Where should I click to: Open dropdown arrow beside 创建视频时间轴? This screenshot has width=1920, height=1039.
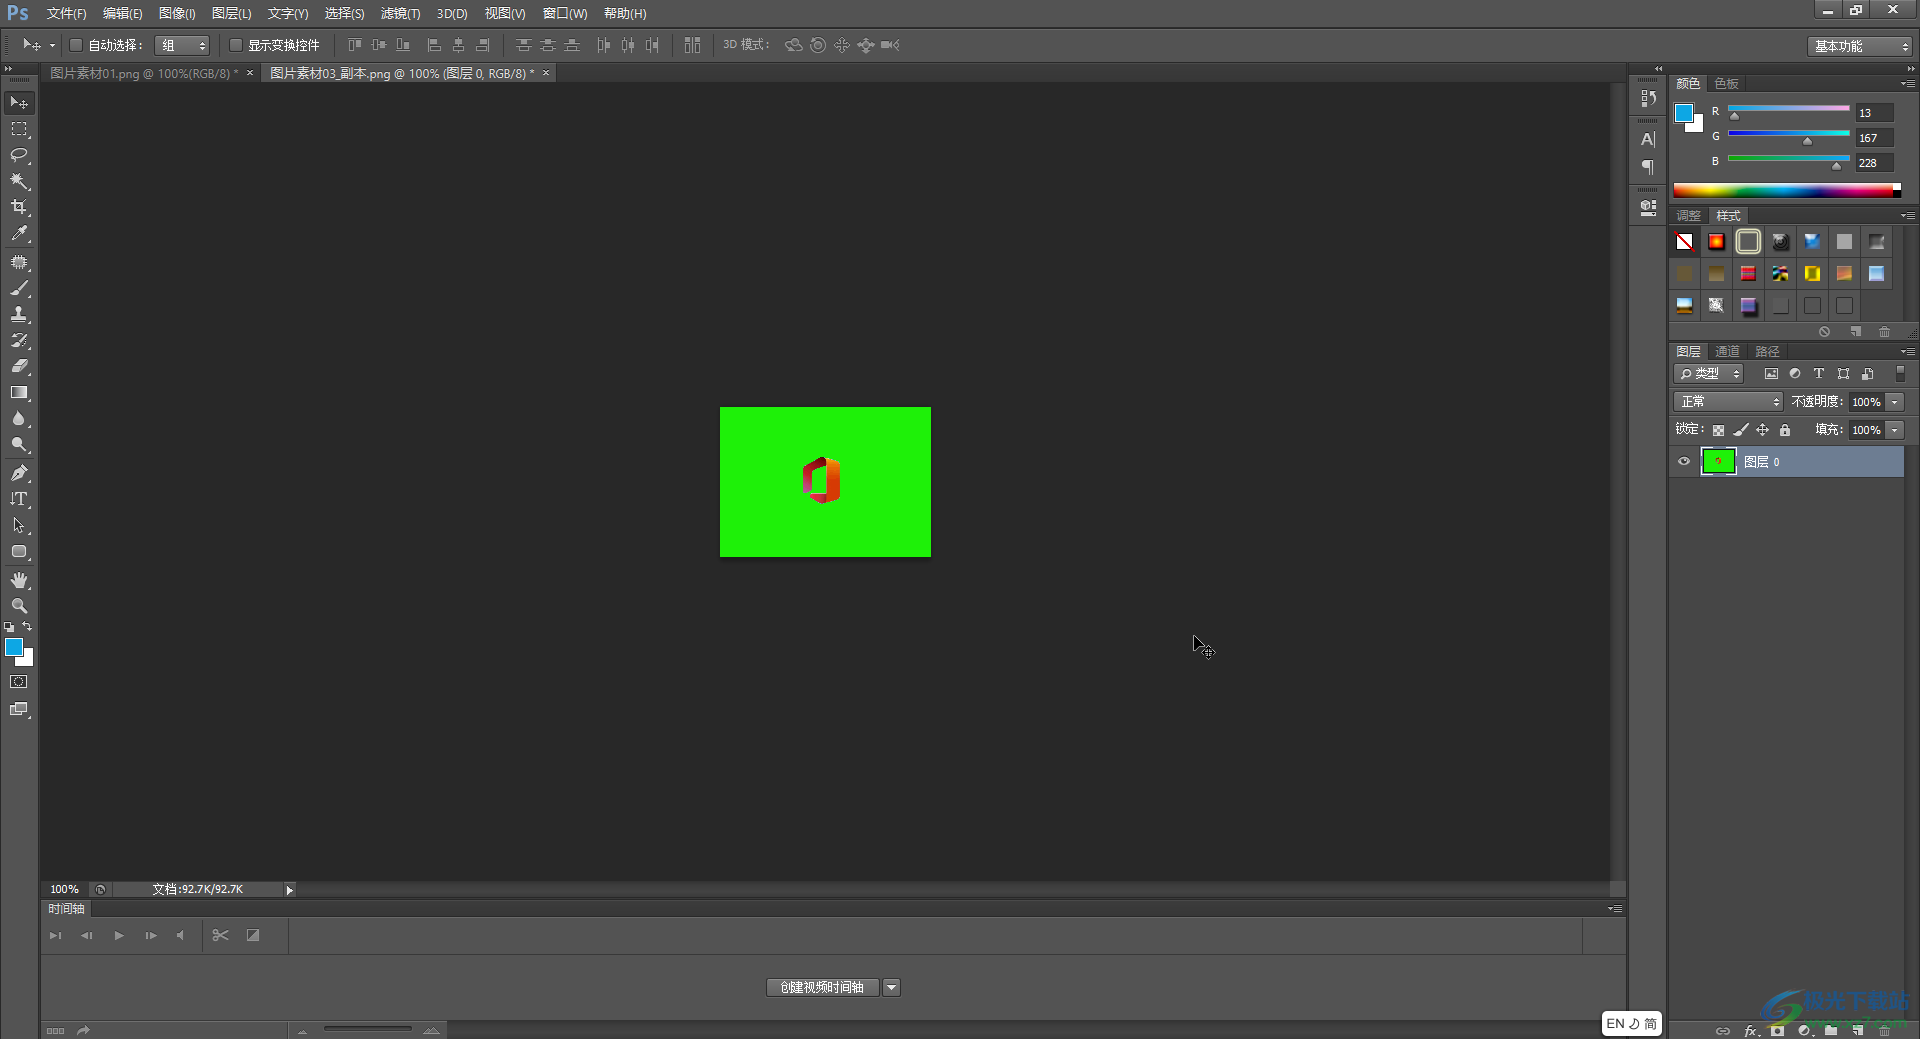891,988
